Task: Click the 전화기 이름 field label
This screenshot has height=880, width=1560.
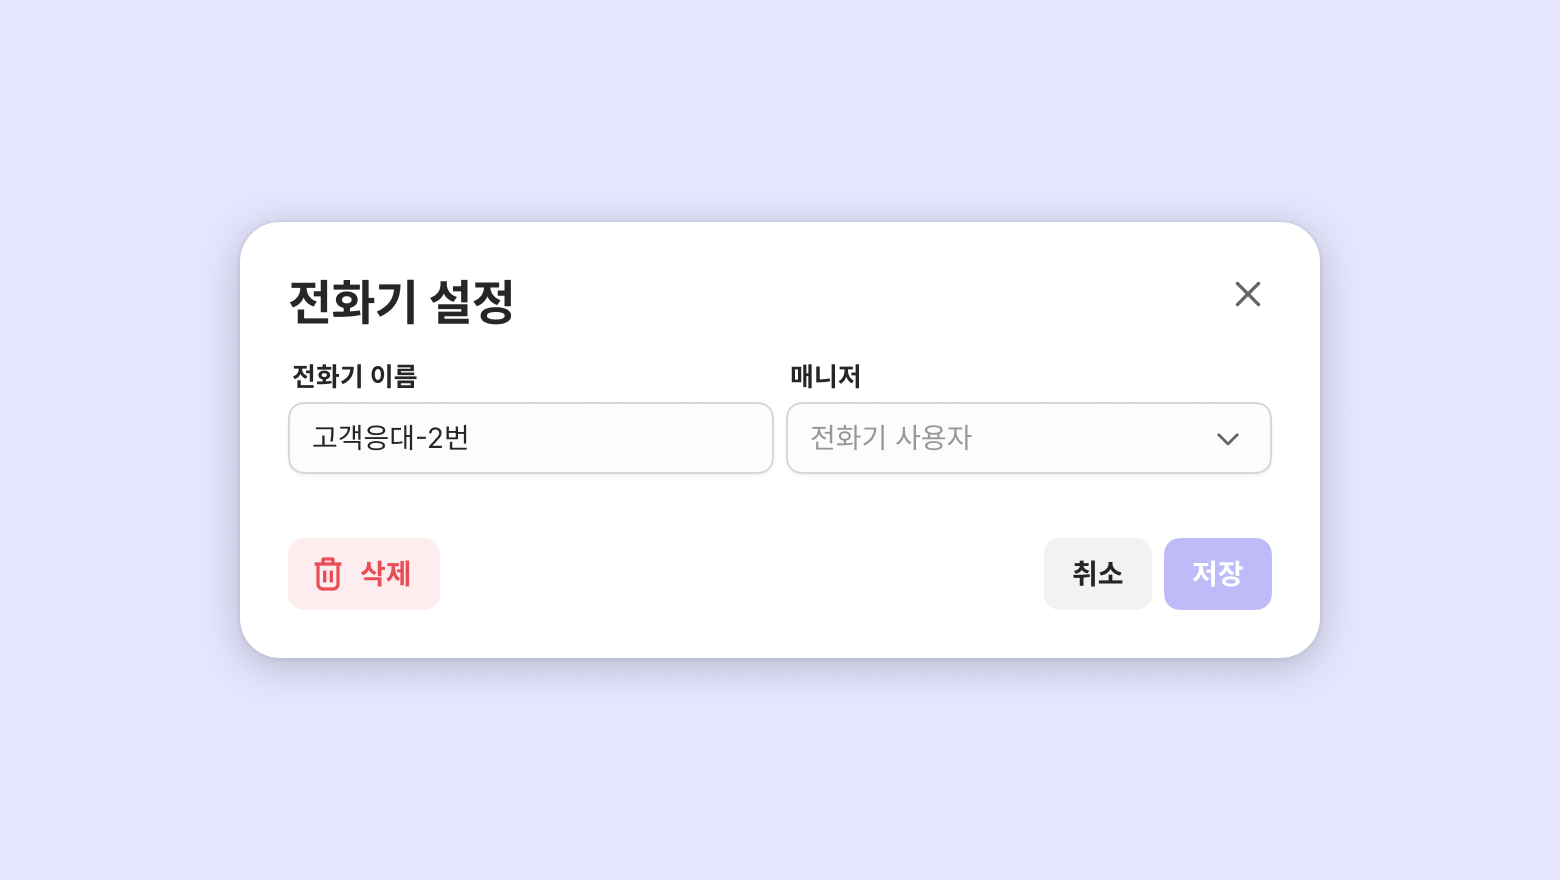Action: tap(354, 376)
